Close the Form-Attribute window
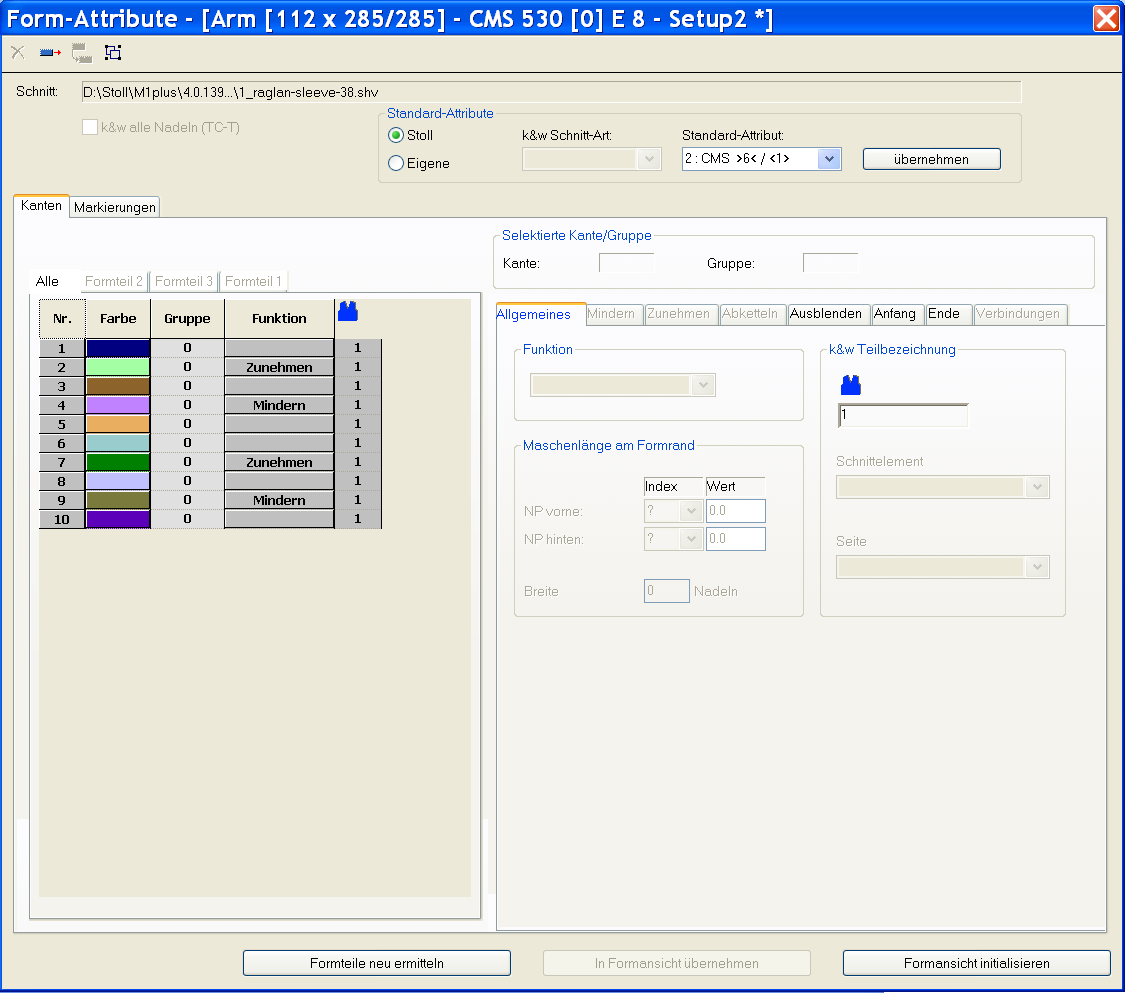This screenshot has height=993, width=1125. pyautogui.click(x=1106, y=19)
